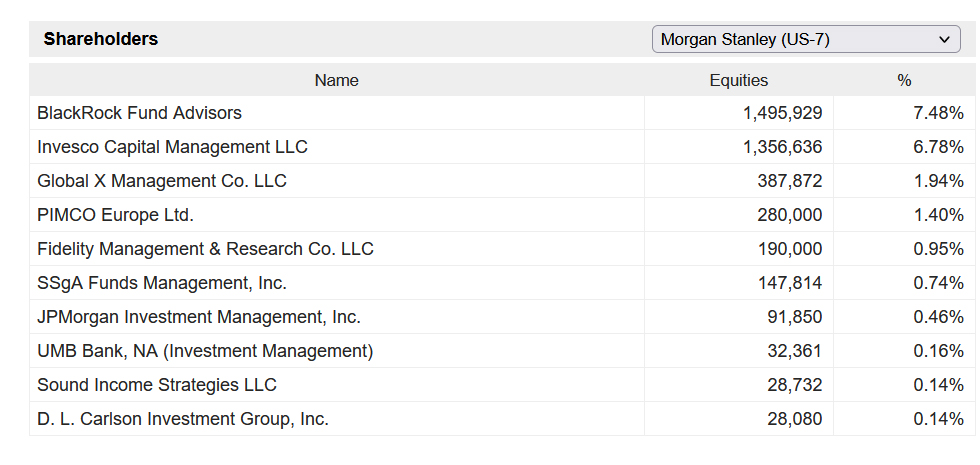Click BlackRock's 1,495,929 equities value
The width and height of the screenshot is (980, 465).
point(782,113)
